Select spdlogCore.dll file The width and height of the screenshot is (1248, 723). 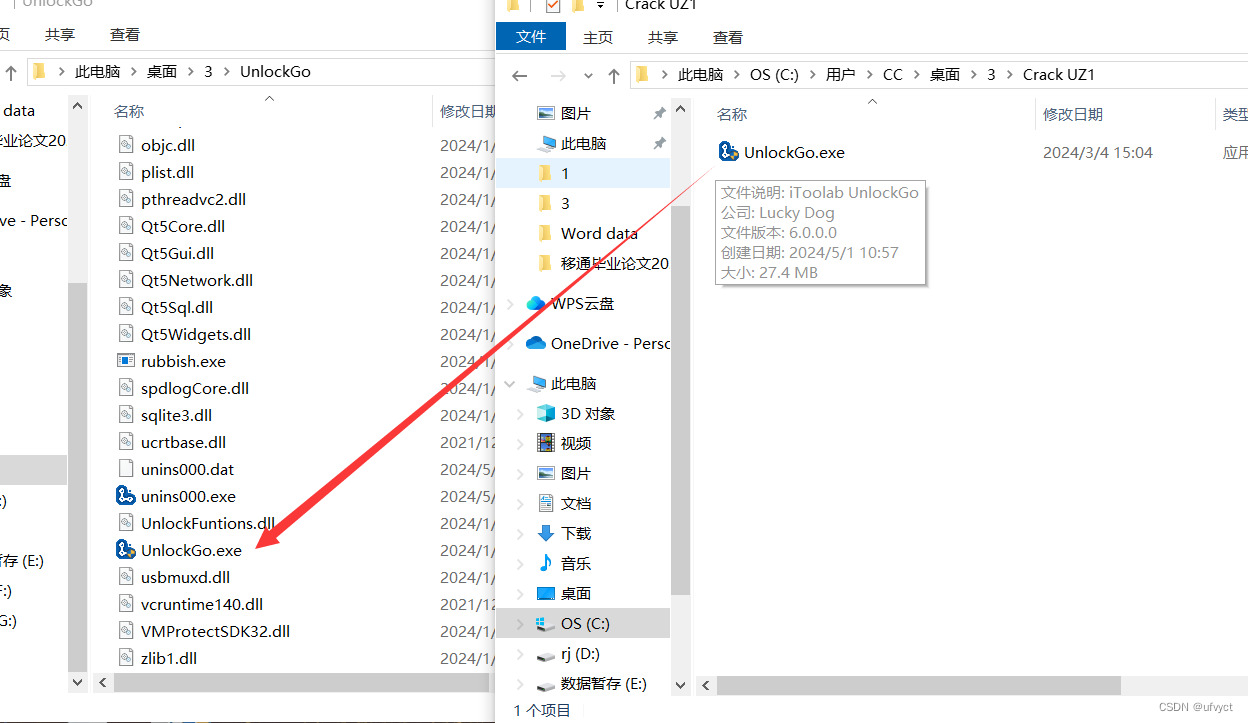(195, 388)
